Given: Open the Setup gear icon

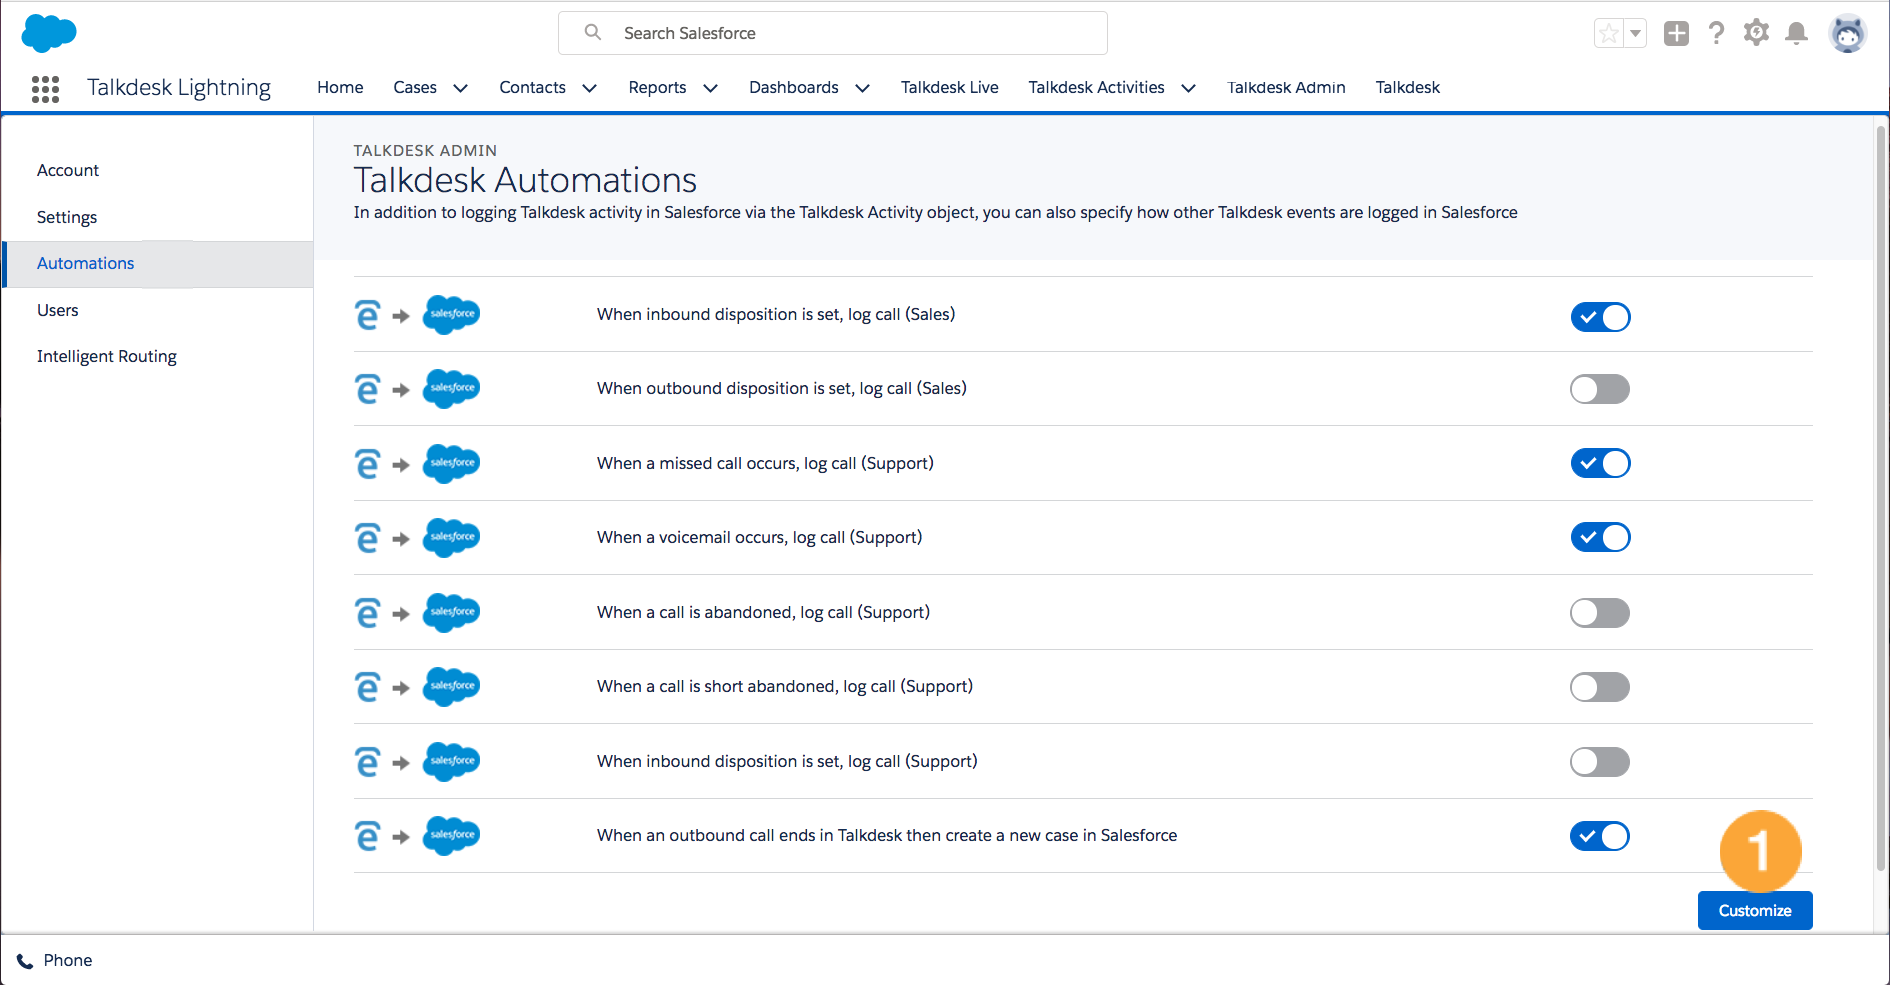Looking at the screenshot, I should click(x=1756, y=33).
